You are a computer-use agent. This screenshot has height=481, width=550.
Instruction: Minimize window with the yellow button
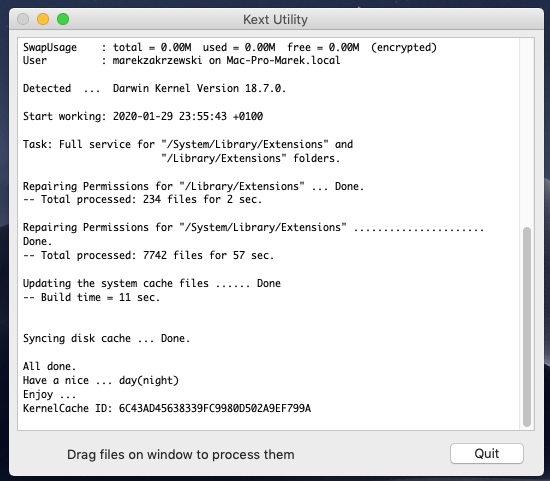pyautogui.click(x=43, y=19)
